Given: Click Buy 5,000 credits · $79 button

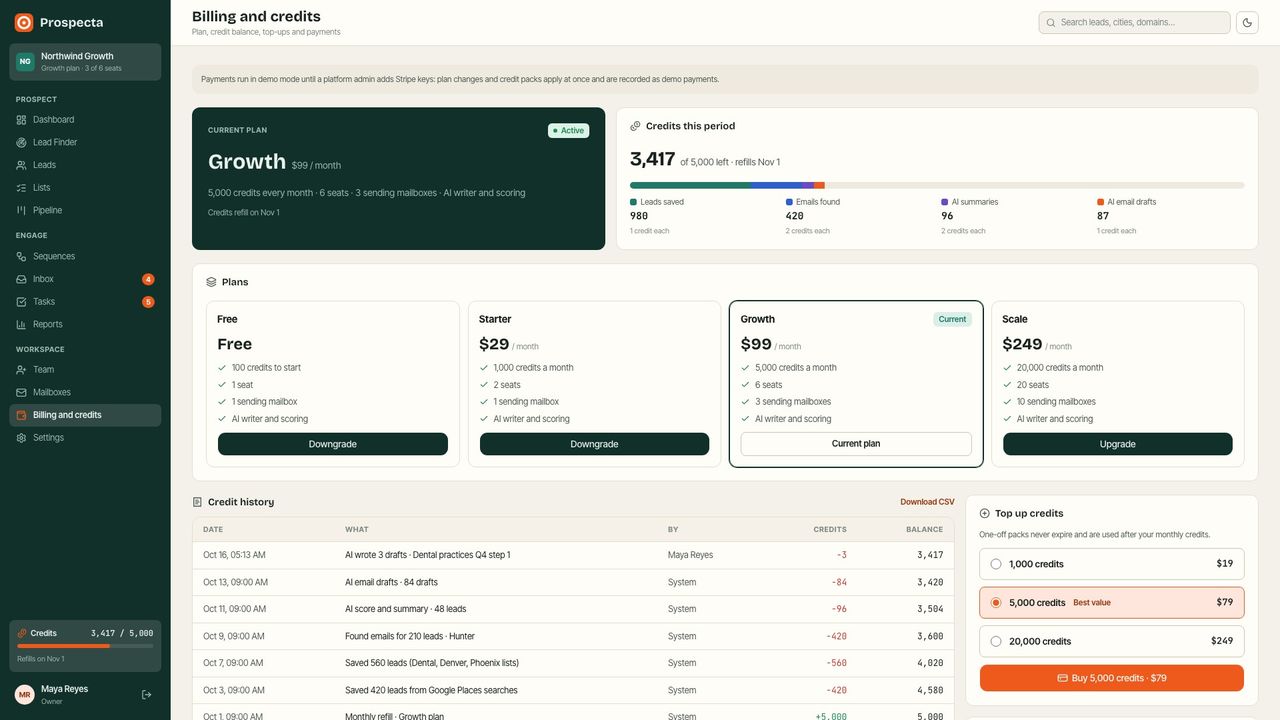Looking at the screenshot, I should pos(1112,678).
